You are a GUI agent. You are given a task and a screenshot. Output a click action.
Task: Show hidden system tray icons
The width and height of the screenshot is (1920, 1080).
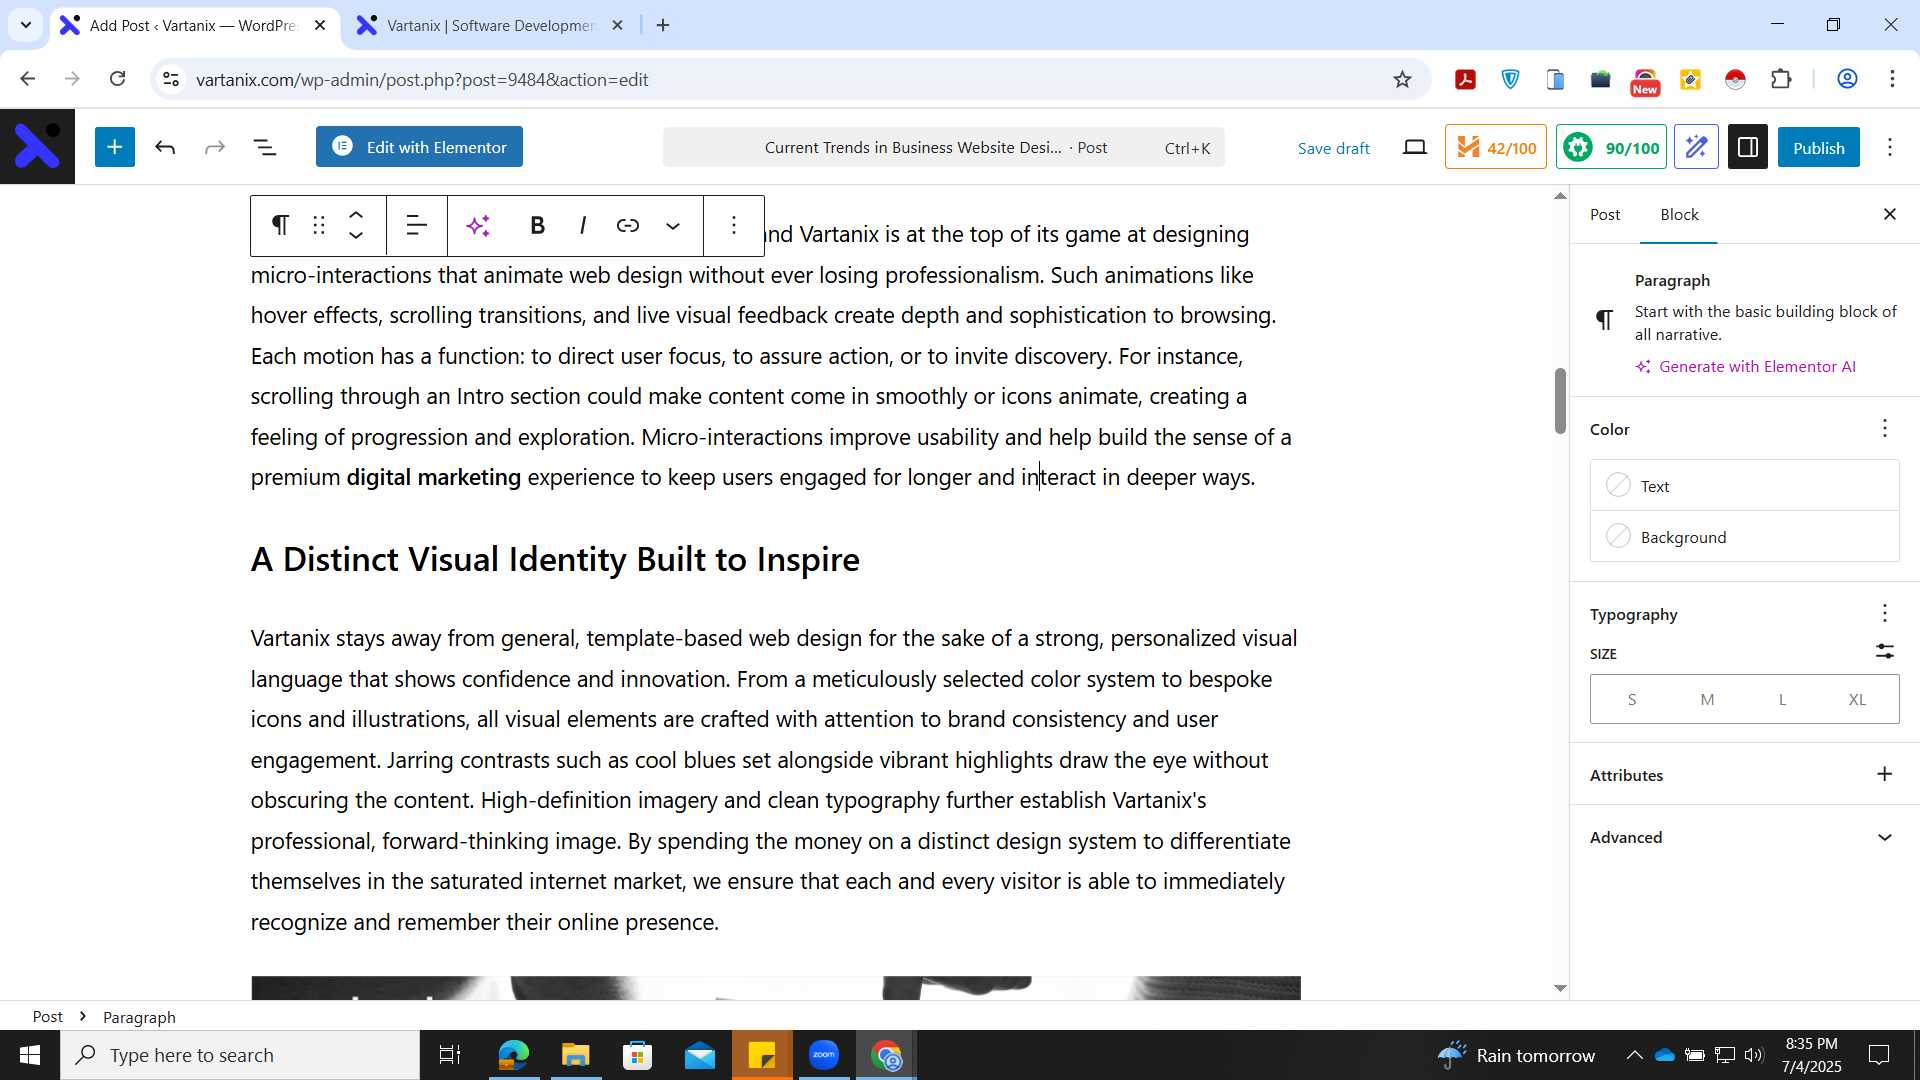(x=1634, y=1055)
